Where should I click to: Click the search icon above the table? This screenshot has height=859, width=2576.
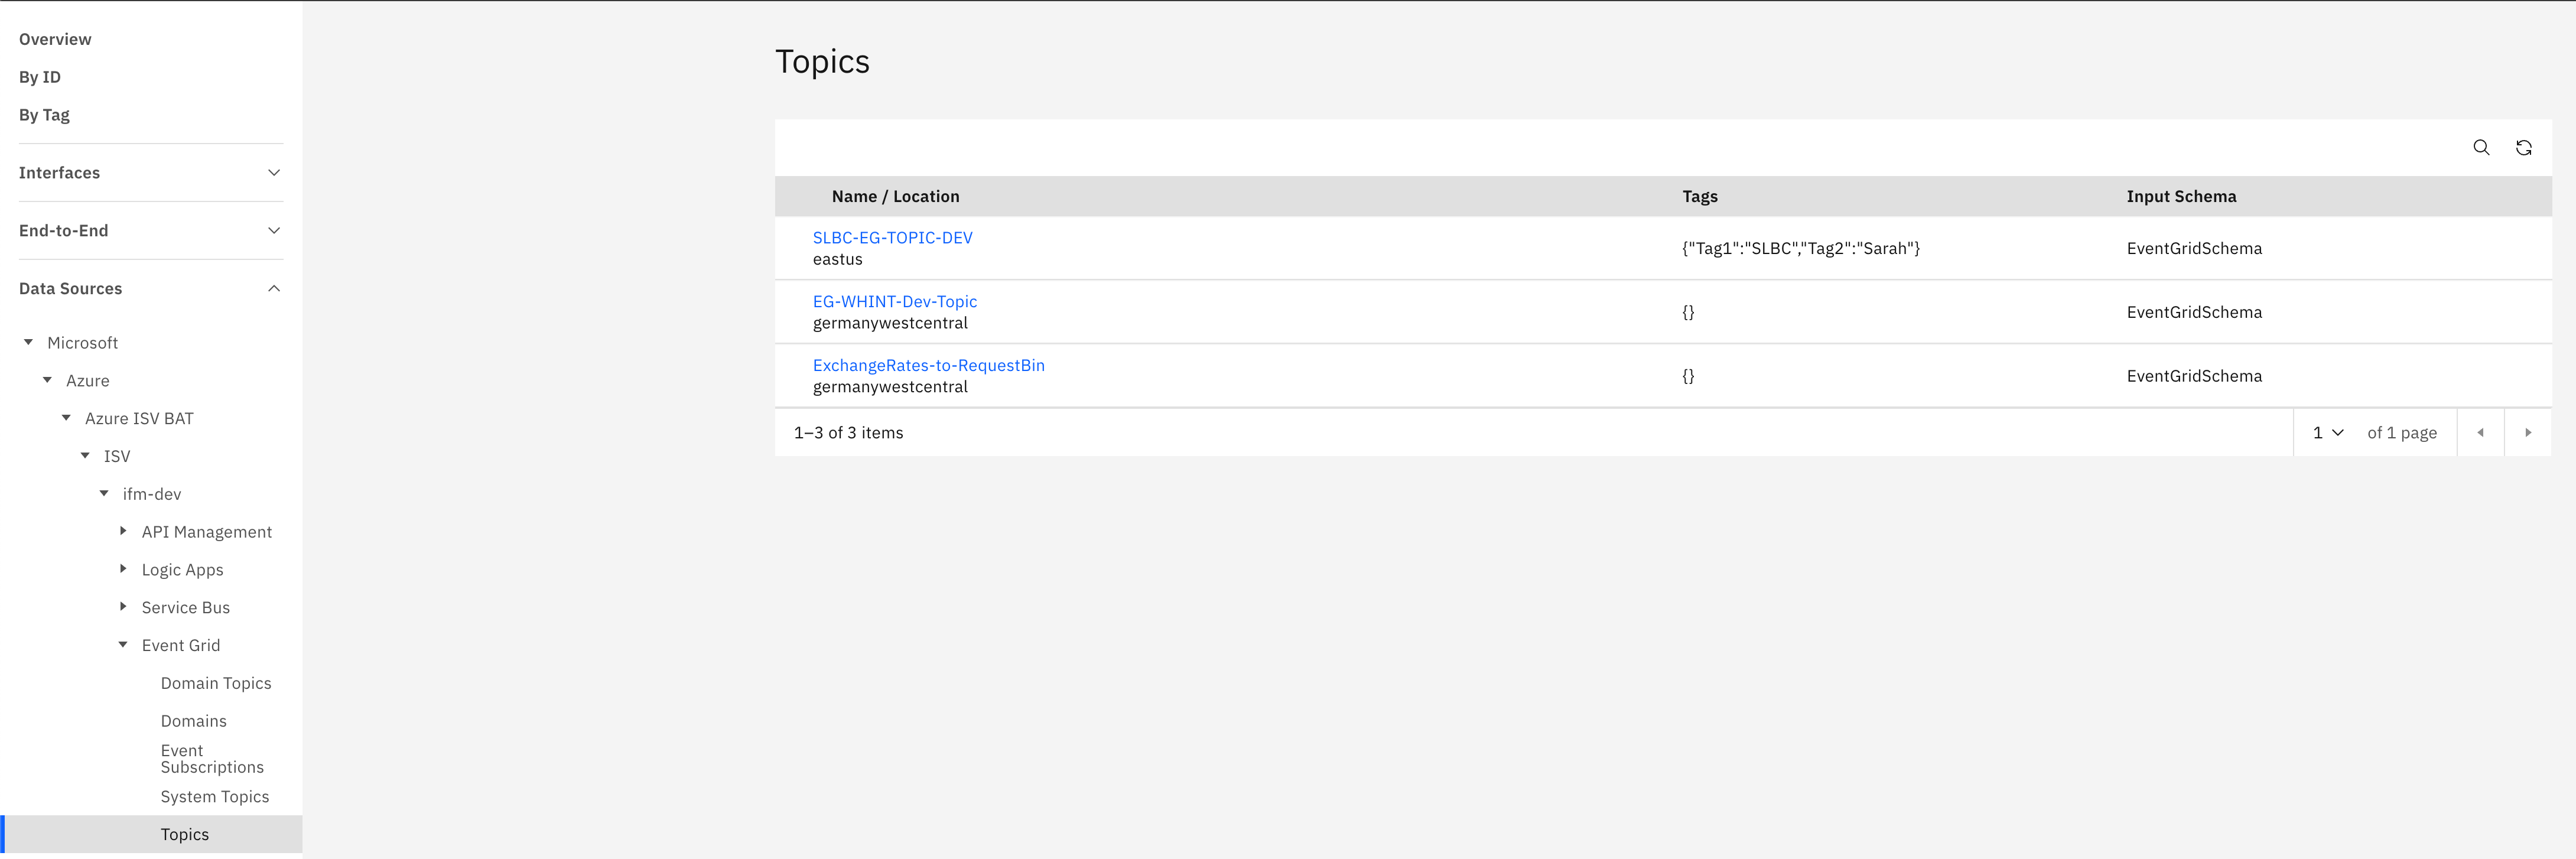pos(2481,148)
